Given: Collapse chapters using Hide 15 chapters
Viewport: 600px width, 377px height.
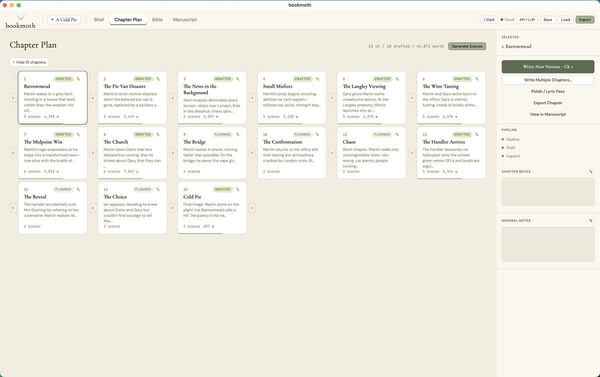Looking at the screenshot, I should click(x=29, y=62).
